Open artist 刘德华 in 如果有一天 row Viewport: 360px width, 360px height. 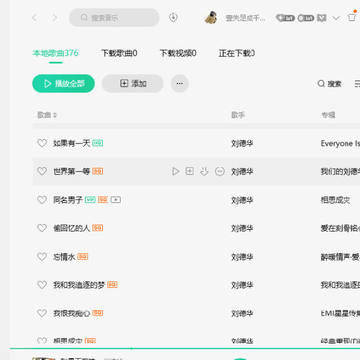(242, 144)
